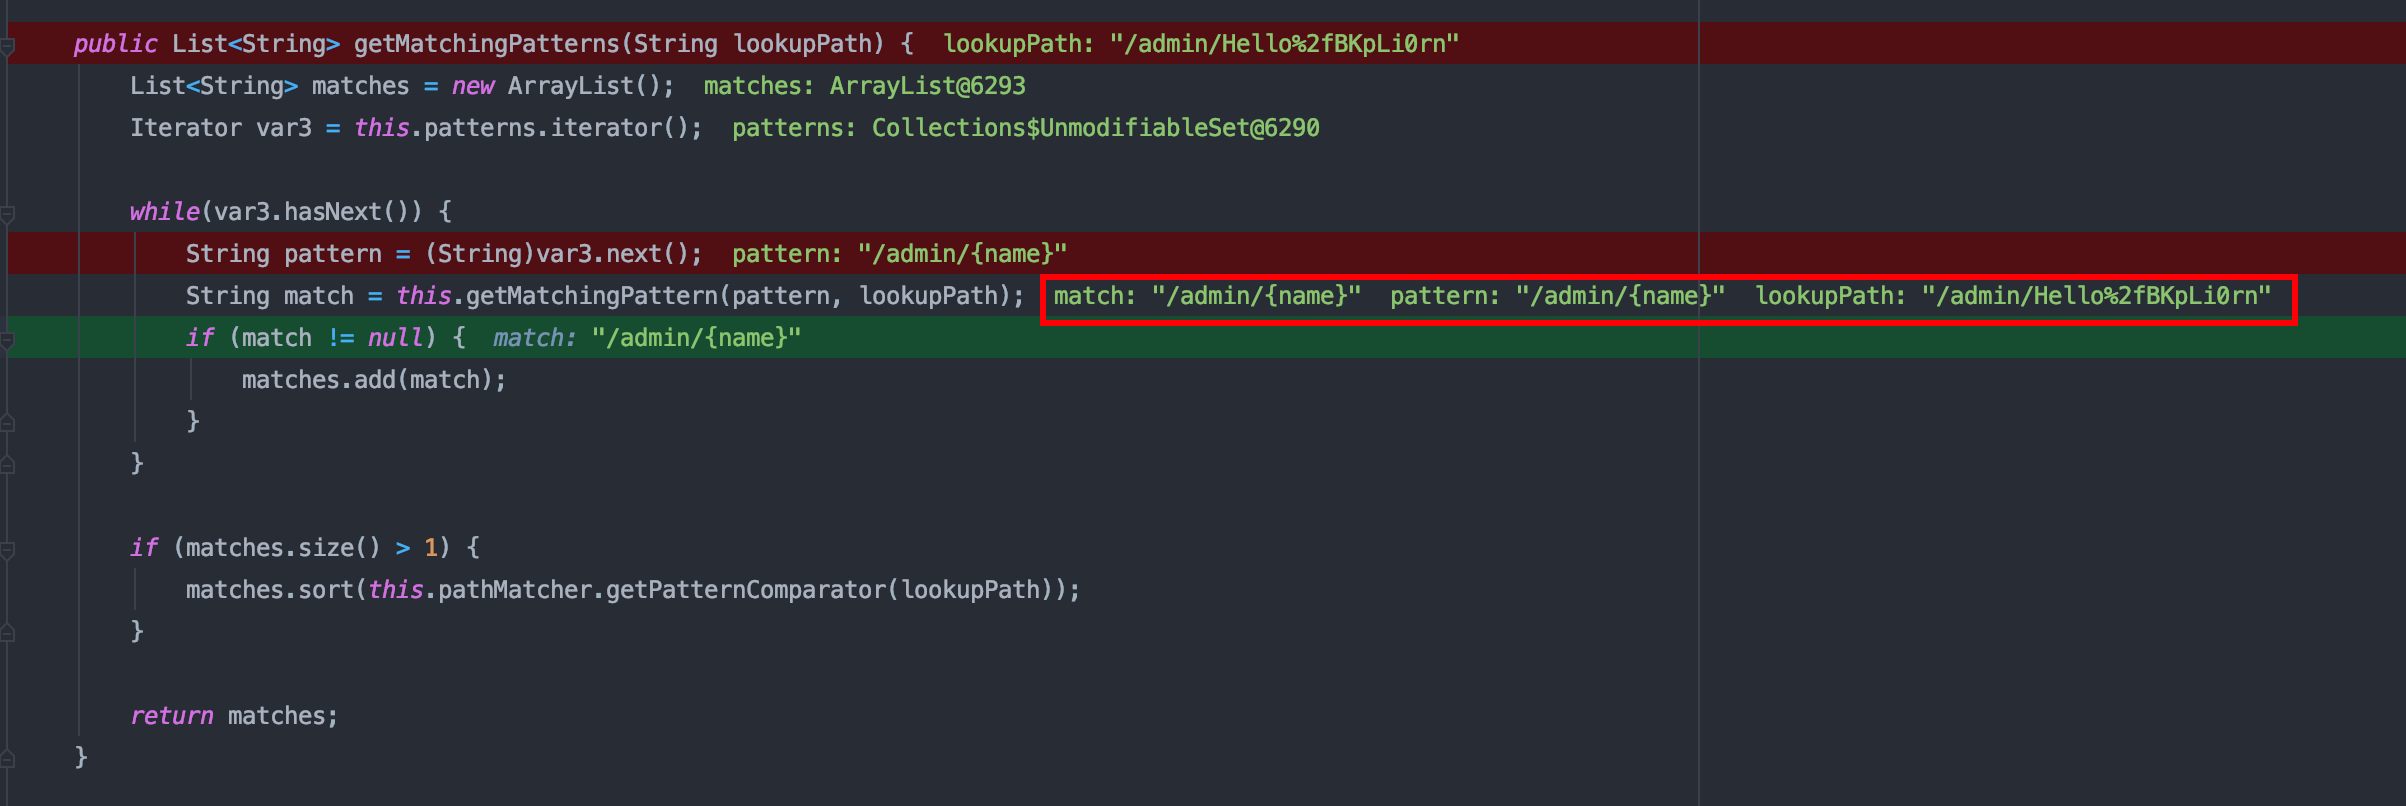This screenshot has height=806, width=2406.
Task: Click the Collections$UnmodifiableSet@6290 inline value
Action: tap(1095, 128)
